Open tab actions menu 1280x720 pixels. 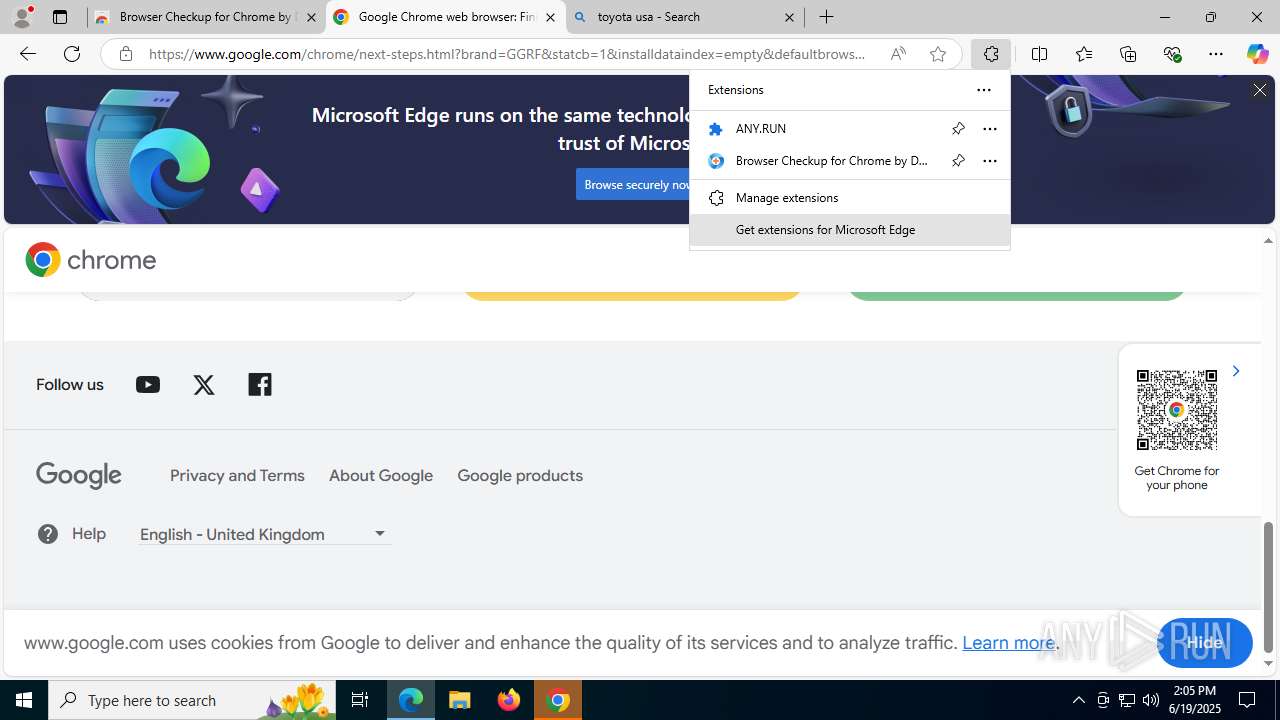coord(60,17)
